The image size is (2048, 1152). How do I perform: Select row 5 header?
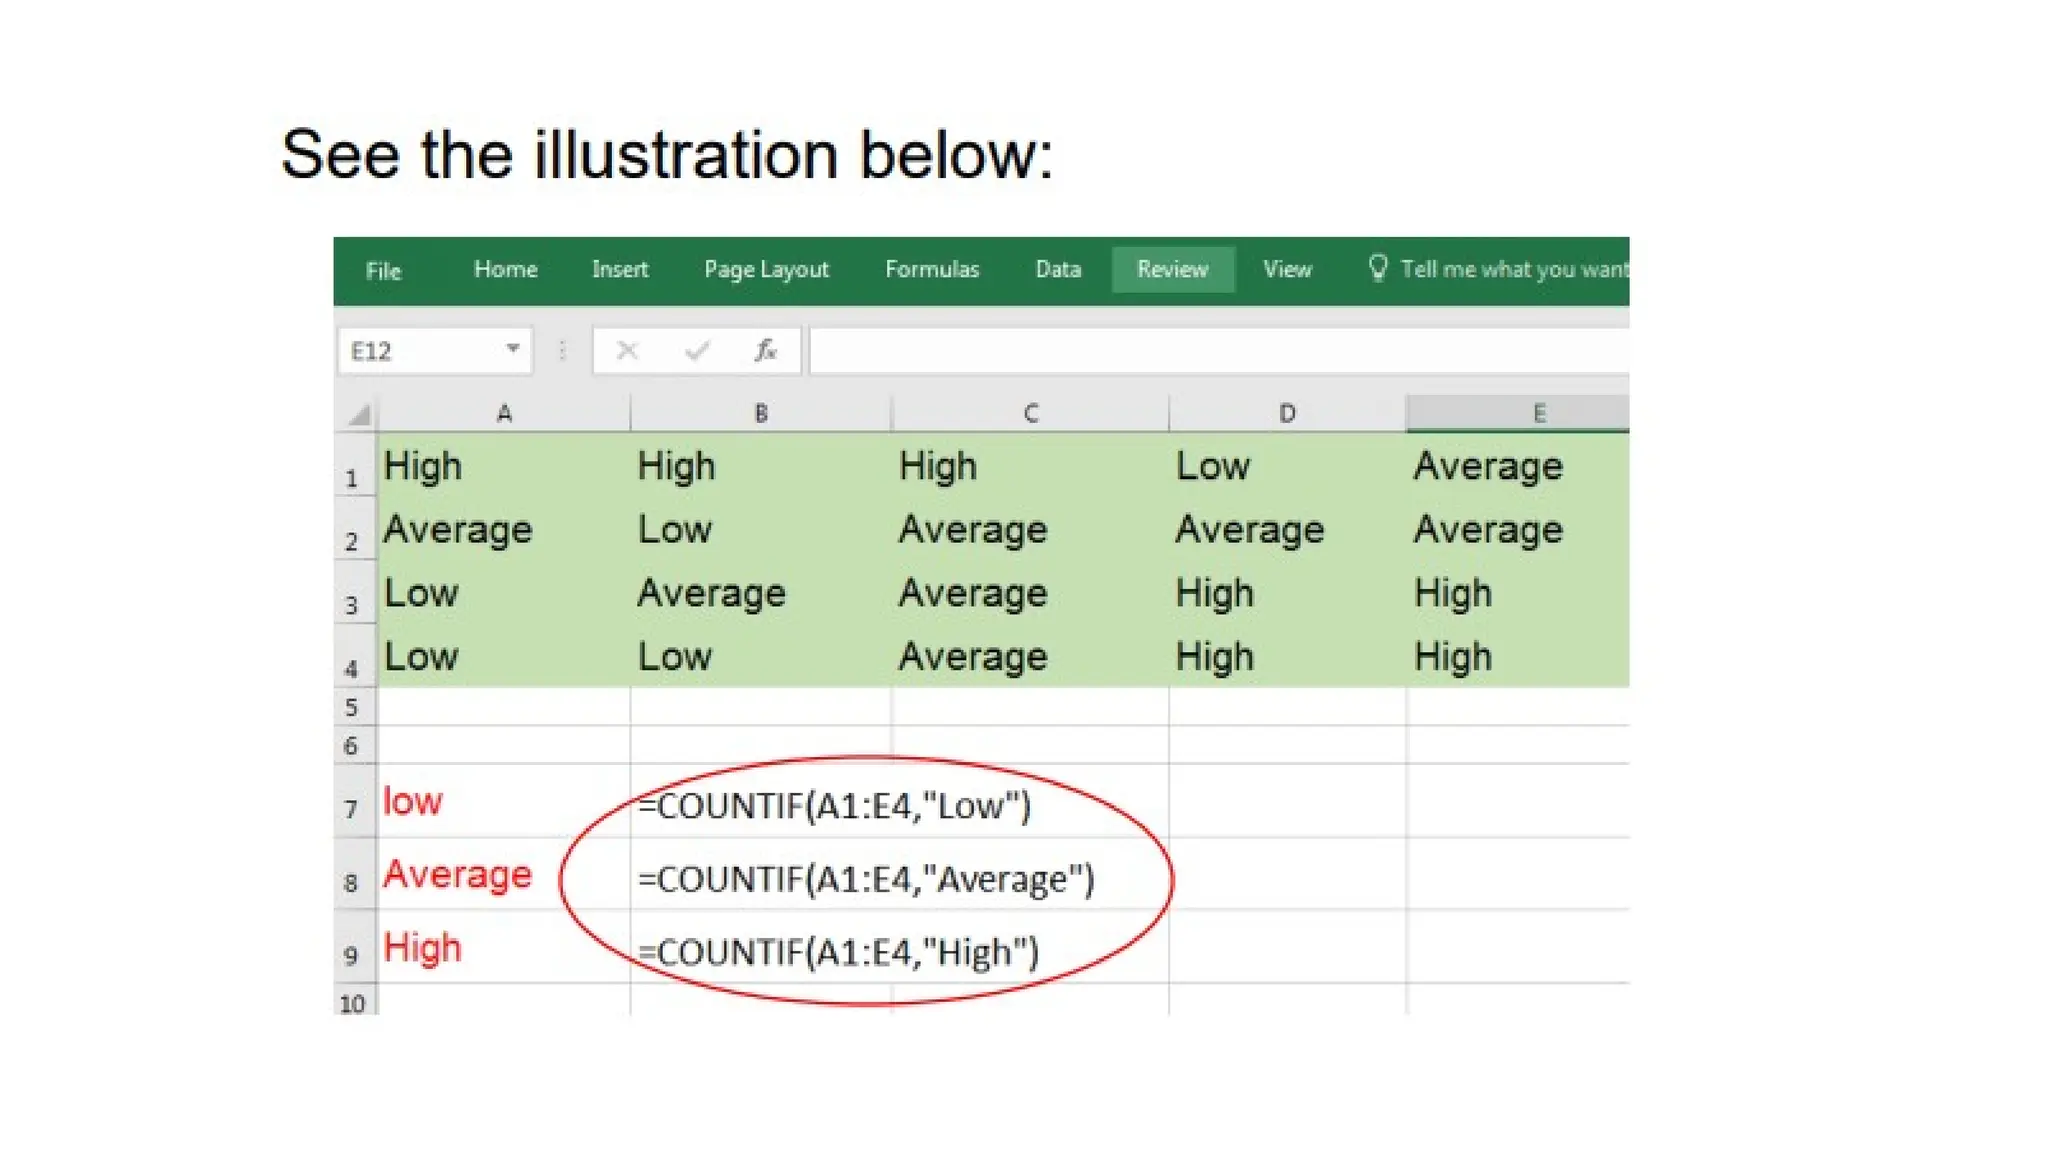pos(352,708)
